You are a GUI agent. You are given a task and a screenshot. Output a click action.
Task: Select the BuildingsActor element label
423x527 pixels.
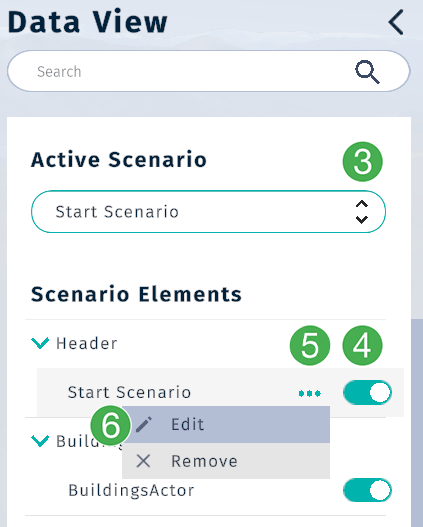tap(131, 490)
